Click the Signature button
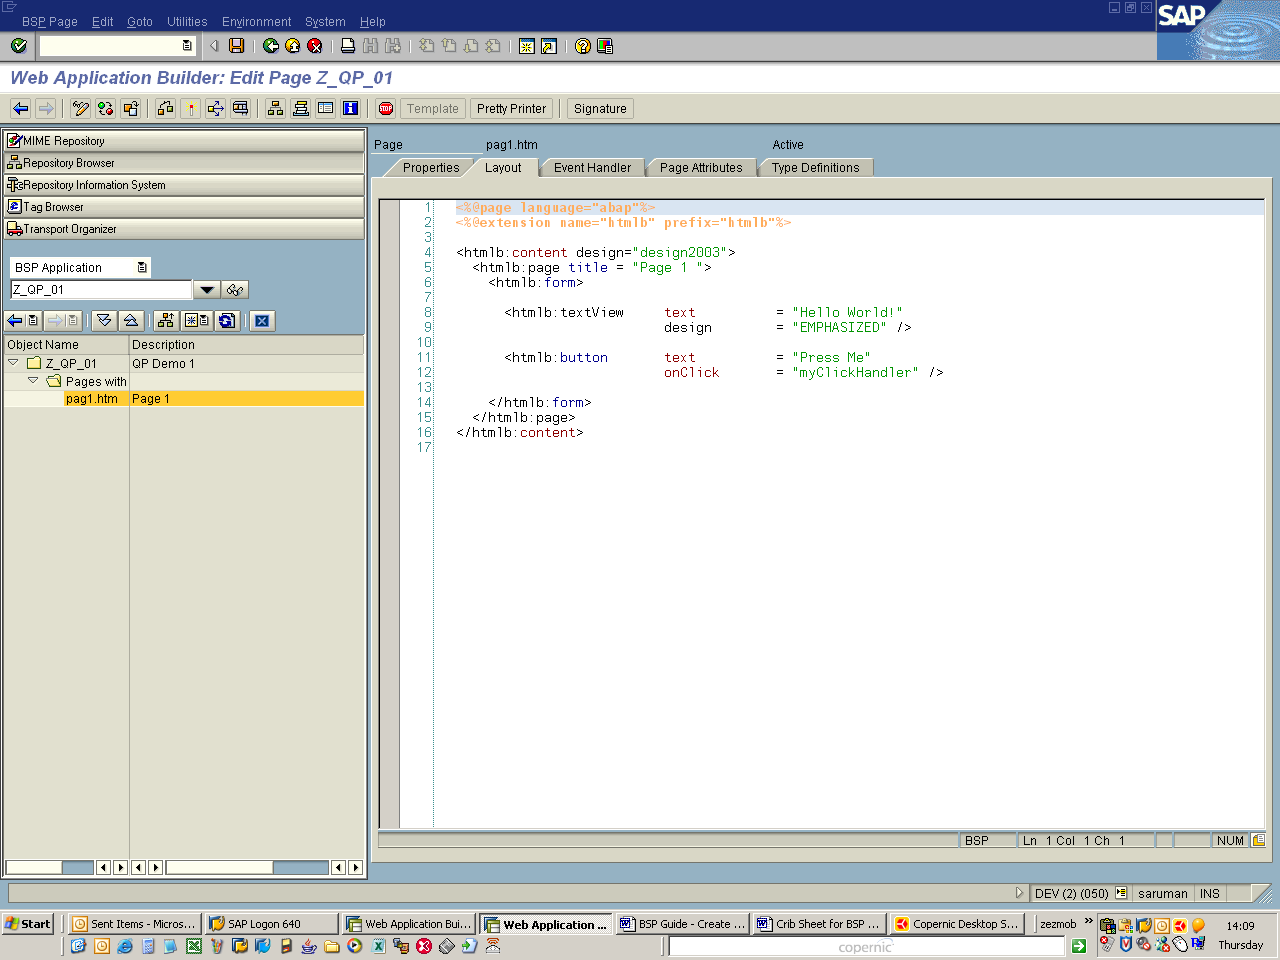1280x960 pixels. [x=600, y=109]
